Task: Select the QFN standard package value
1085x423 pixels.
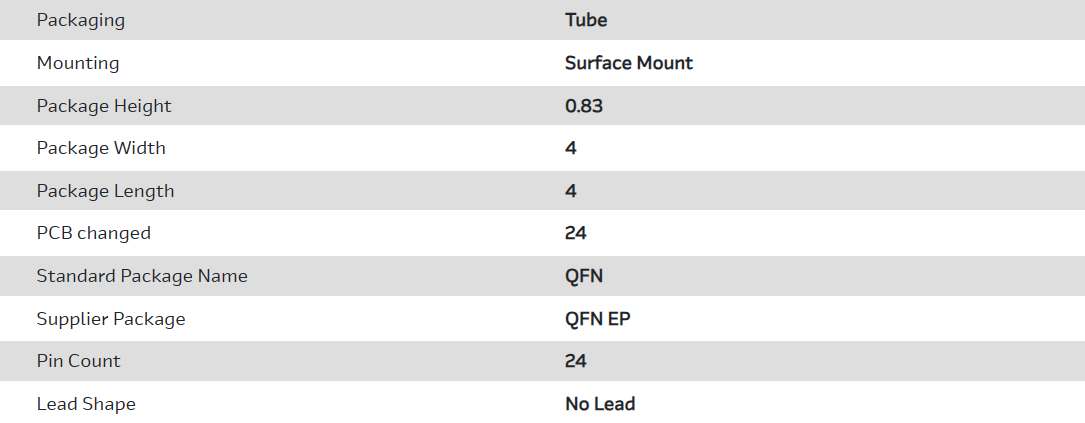Action: [x=584, y=276]
